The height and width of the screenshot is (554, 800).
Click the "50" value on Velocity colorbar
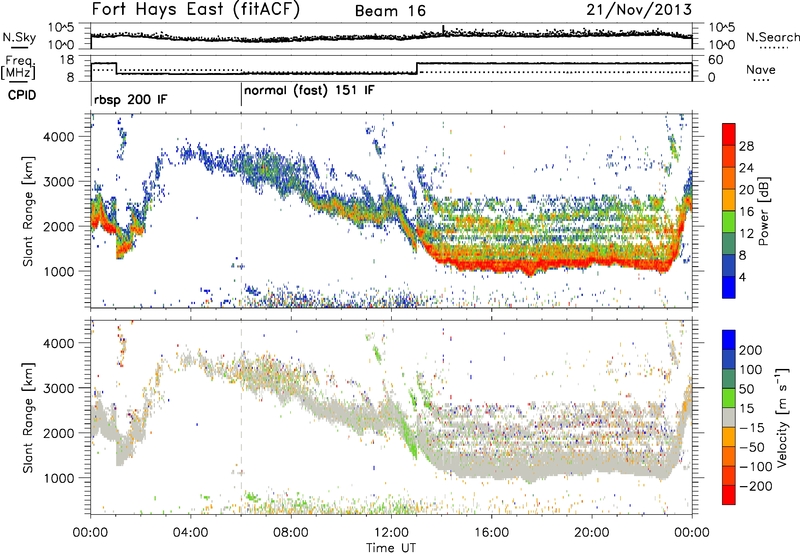tap(747, 389)
